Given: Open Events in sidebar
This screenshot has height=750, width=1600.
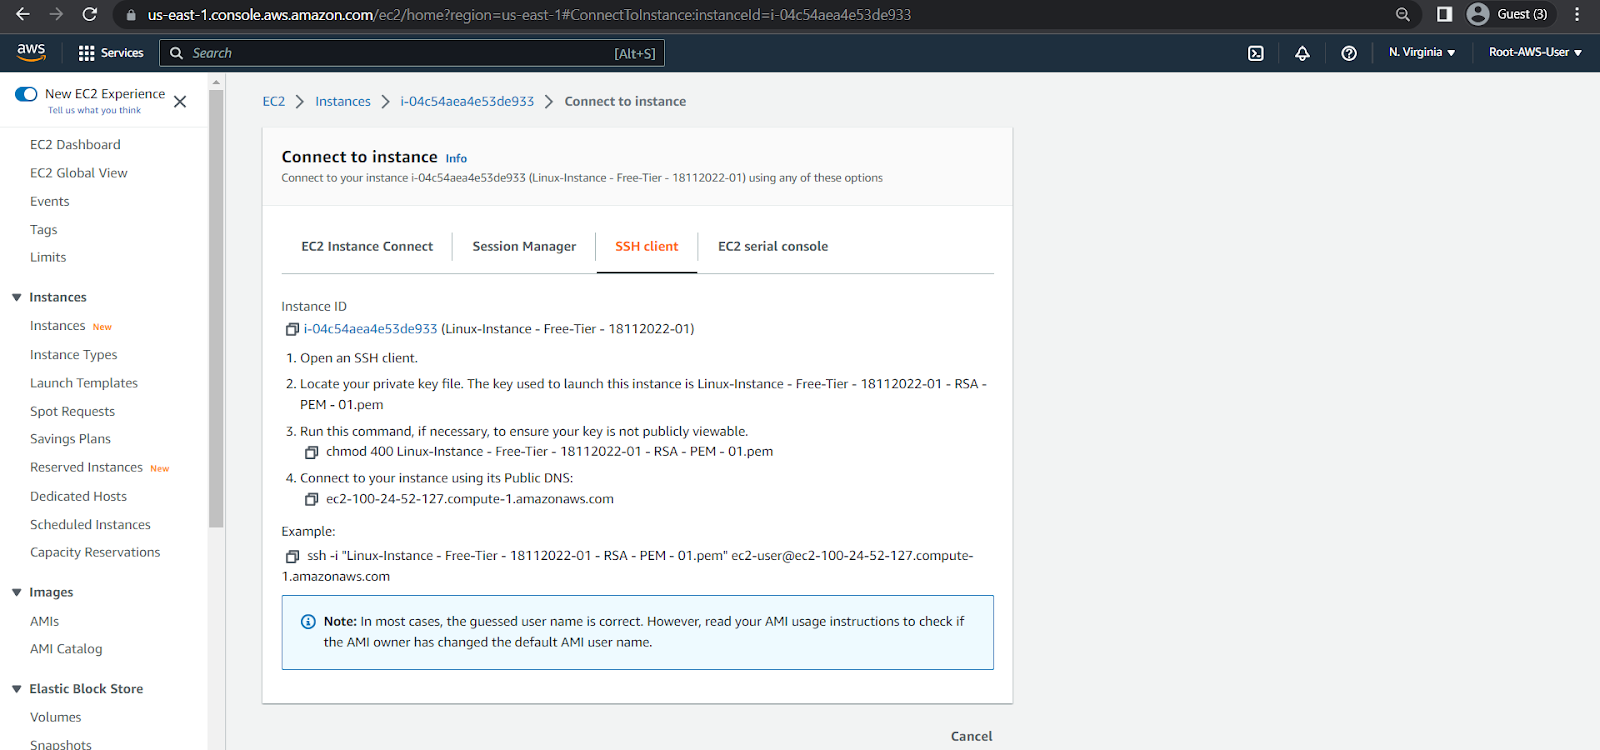Looking at the screenshot, I should tap(50, 201).
